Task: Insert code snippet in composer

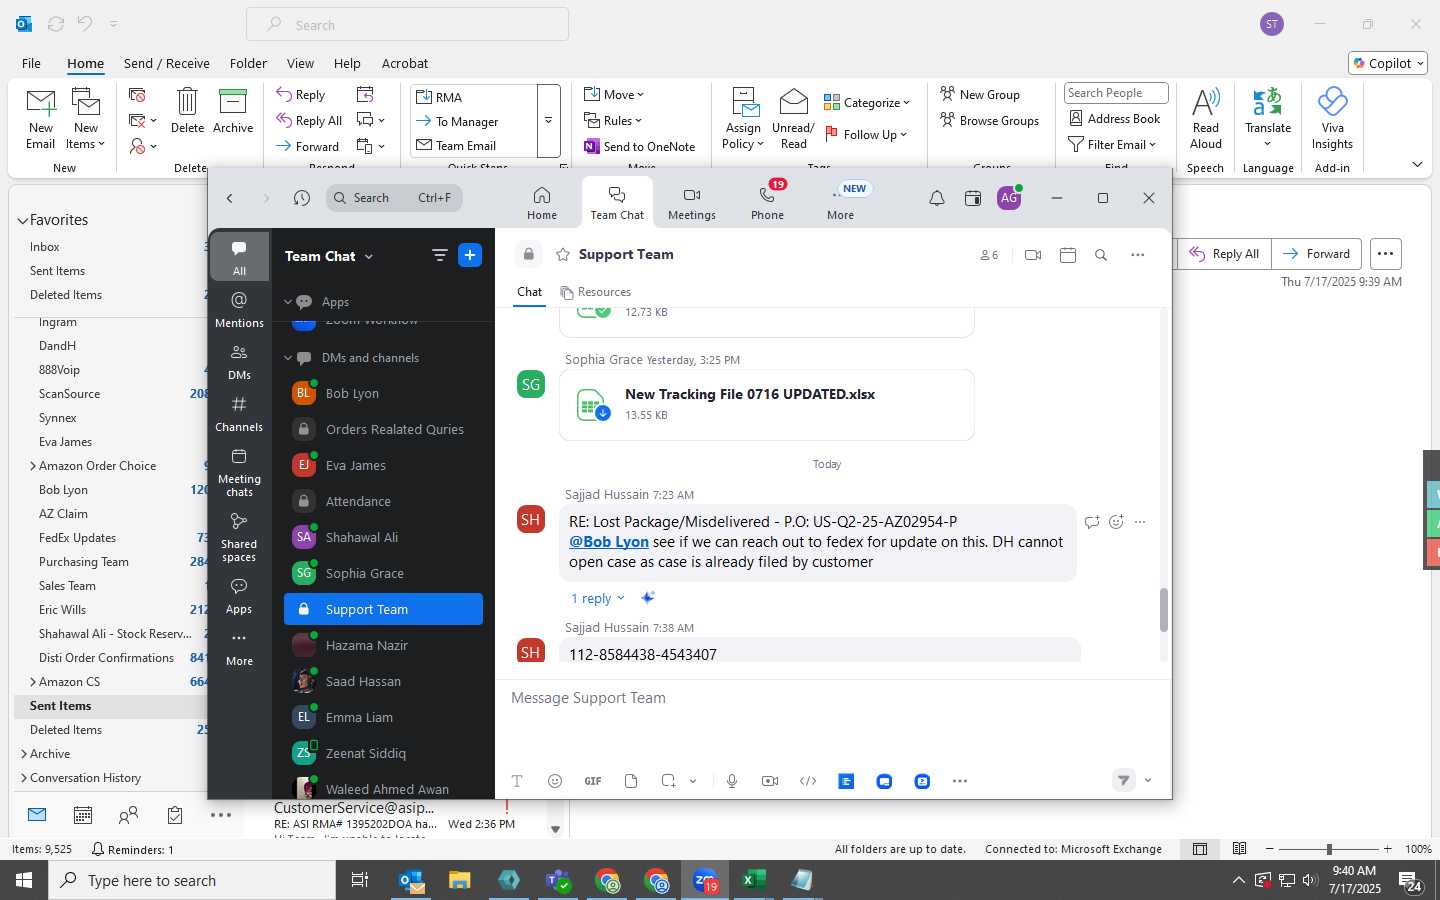Action: point(808,781)
